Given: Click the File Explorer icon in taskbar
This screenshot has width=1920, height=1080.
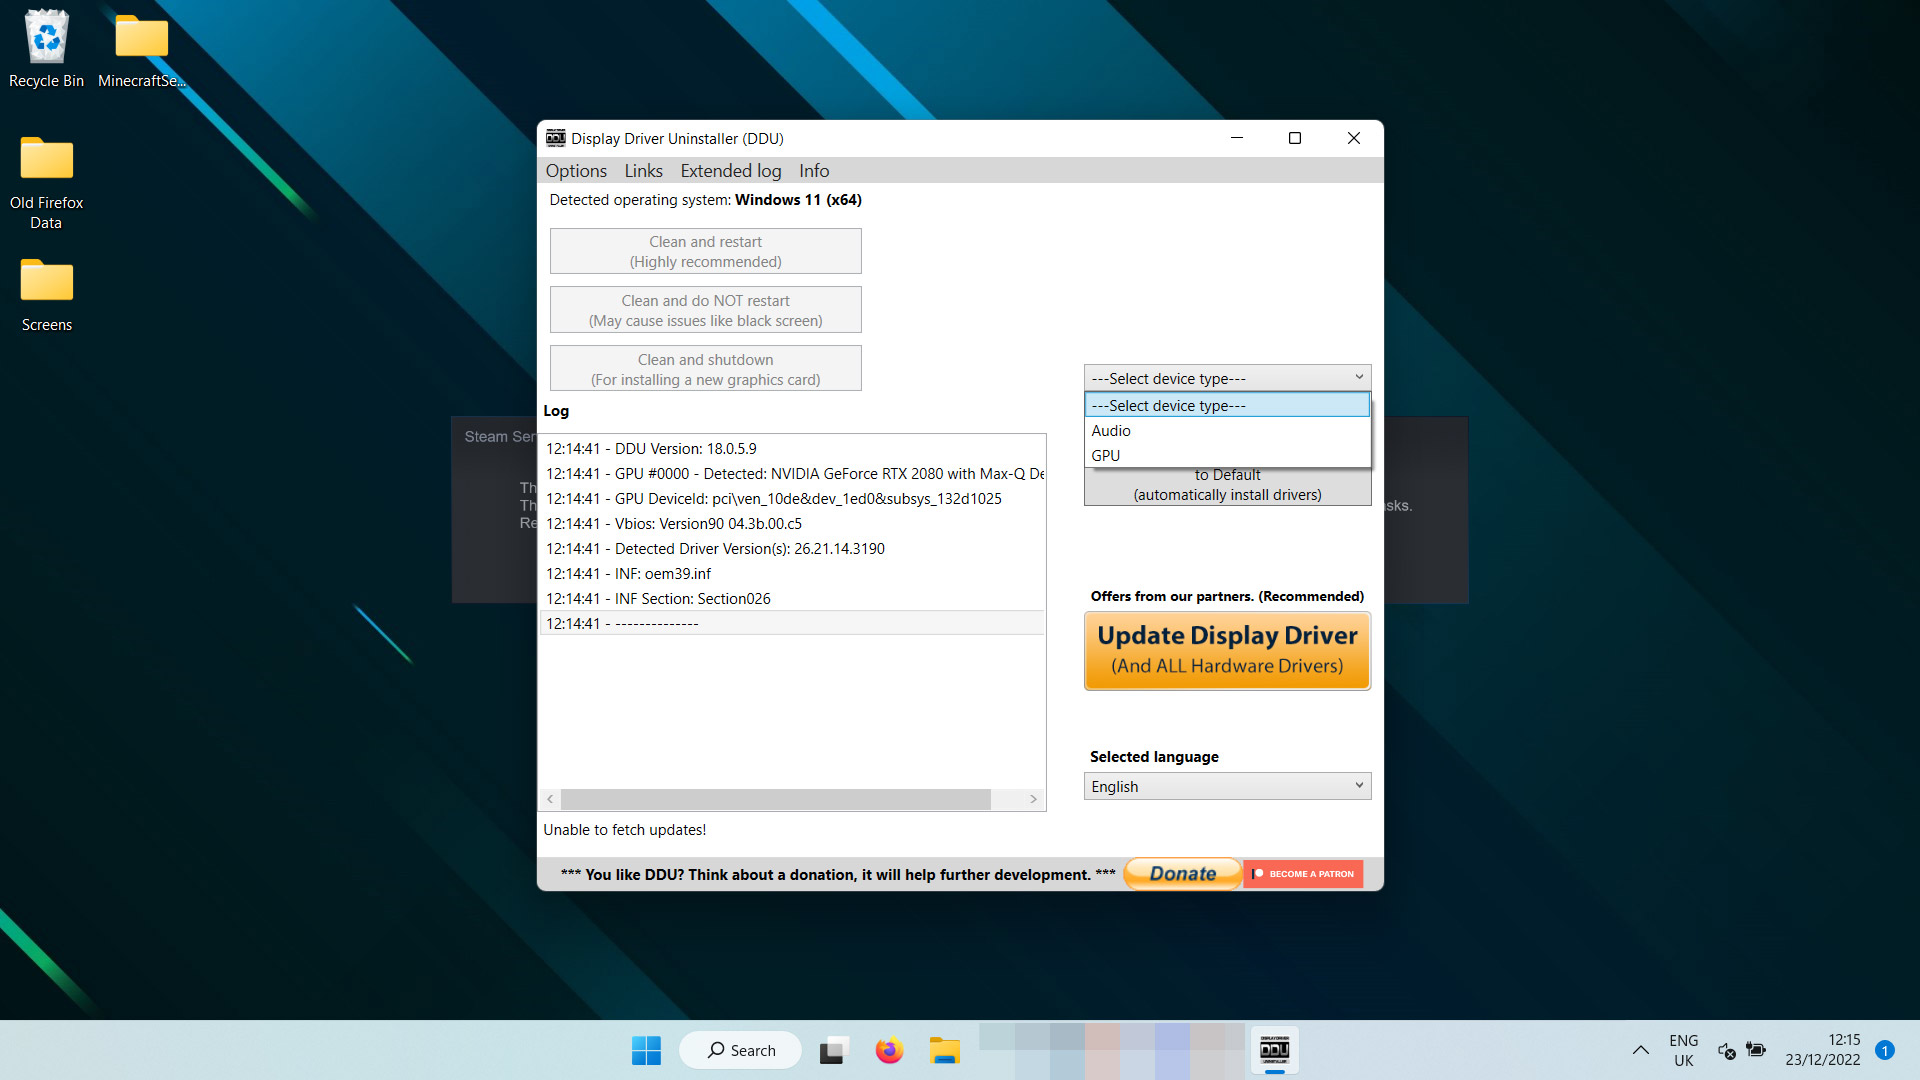Looking at the screenshot, I should 947,1050.
